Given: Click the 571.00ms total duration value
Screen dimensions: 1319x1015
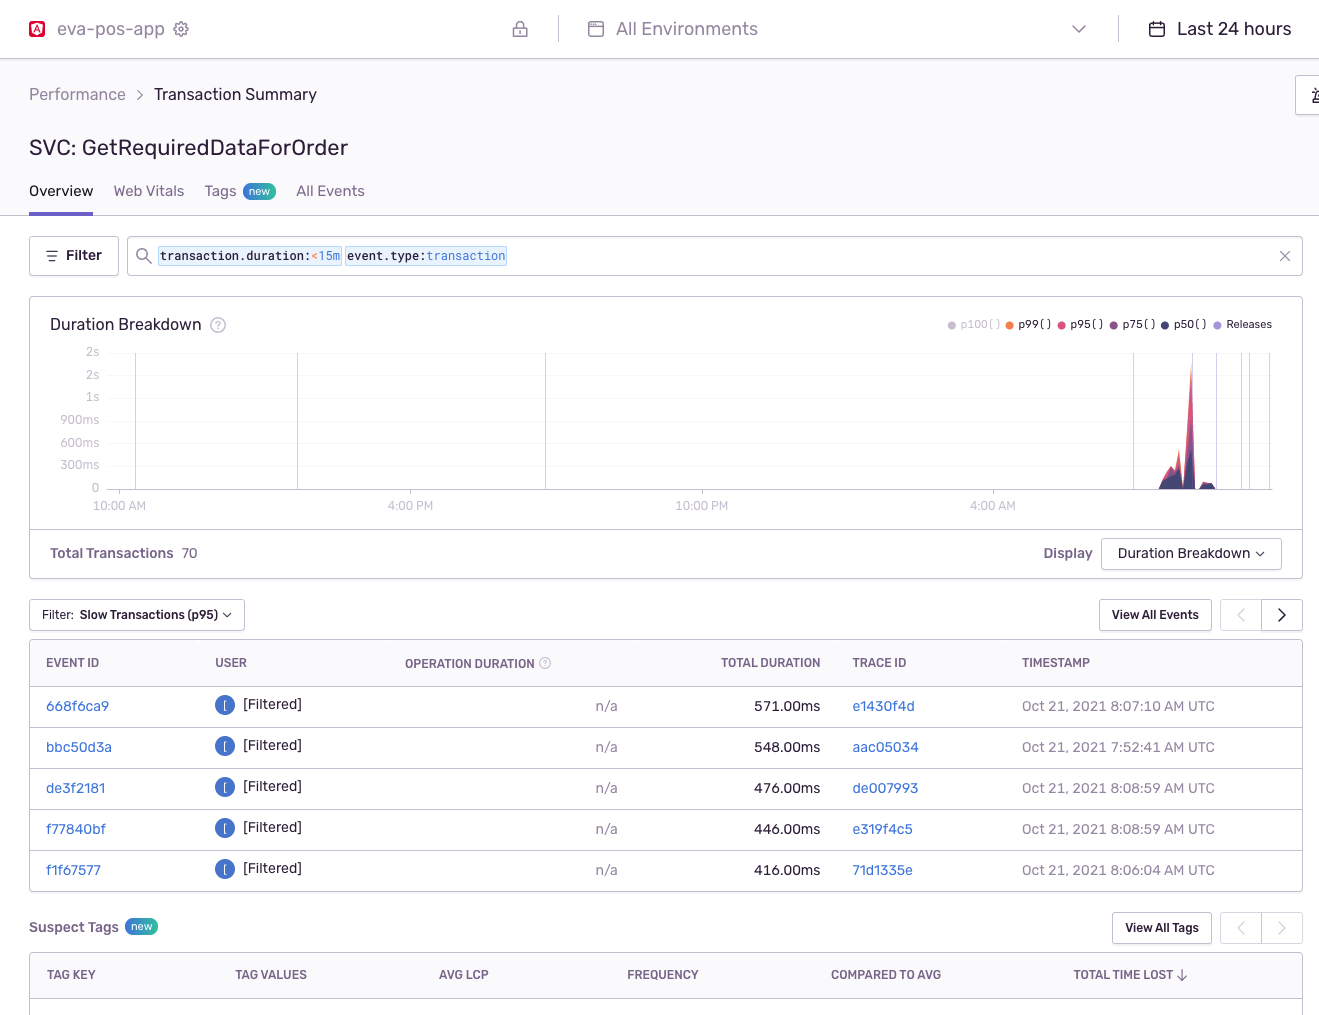Looking at the screenshot, I should coord(787,706).
